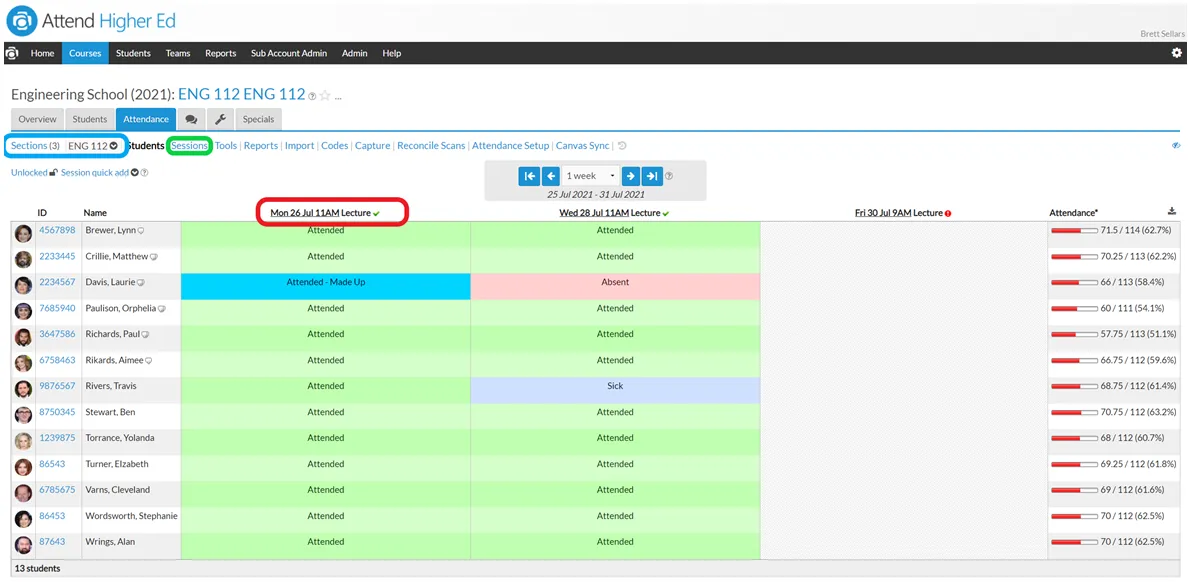Jump to the last week with the skip-forward arrow
1188x582 pixels.
point(652,176)
